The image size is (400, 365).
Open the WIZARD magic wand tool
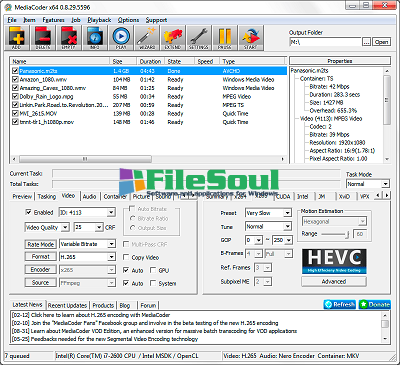[147, 38]
